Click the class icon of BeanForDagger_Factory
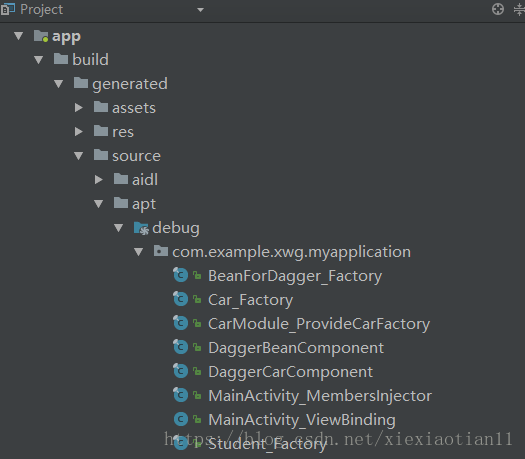Image resolution: width=525 pixels, height=459 pixels. (180, 275)
